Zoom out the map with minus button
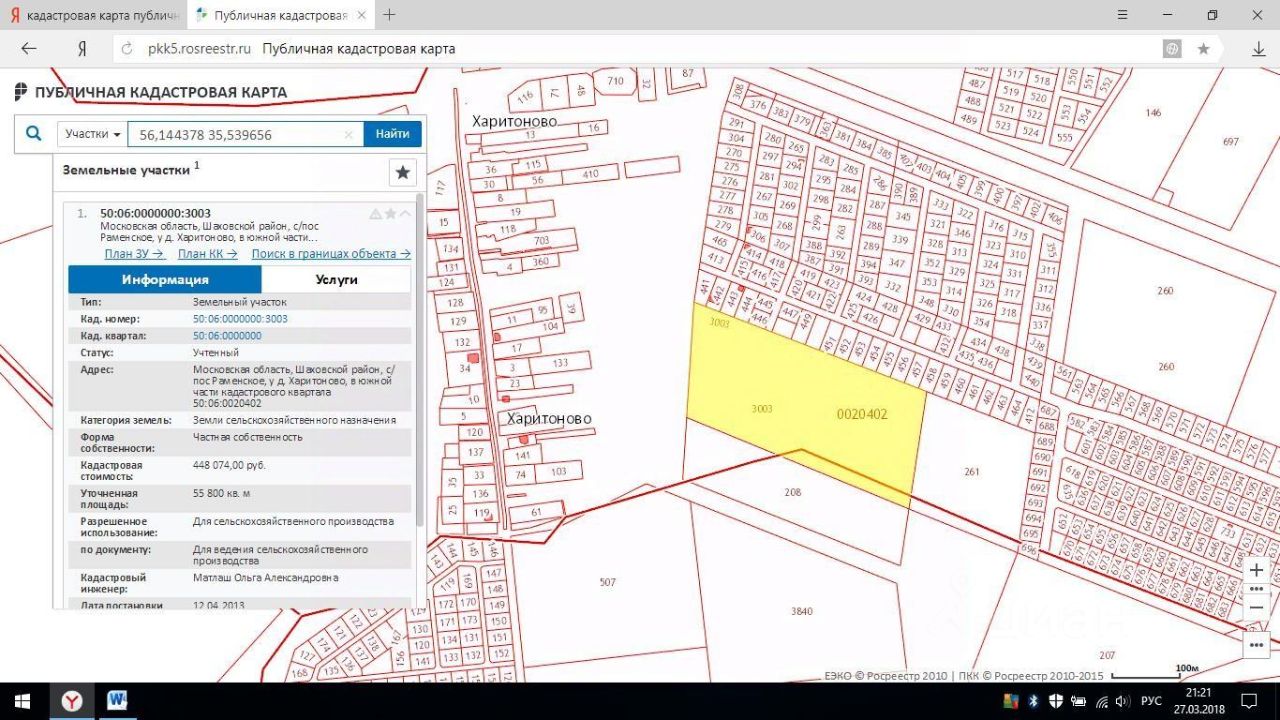 1256,607
